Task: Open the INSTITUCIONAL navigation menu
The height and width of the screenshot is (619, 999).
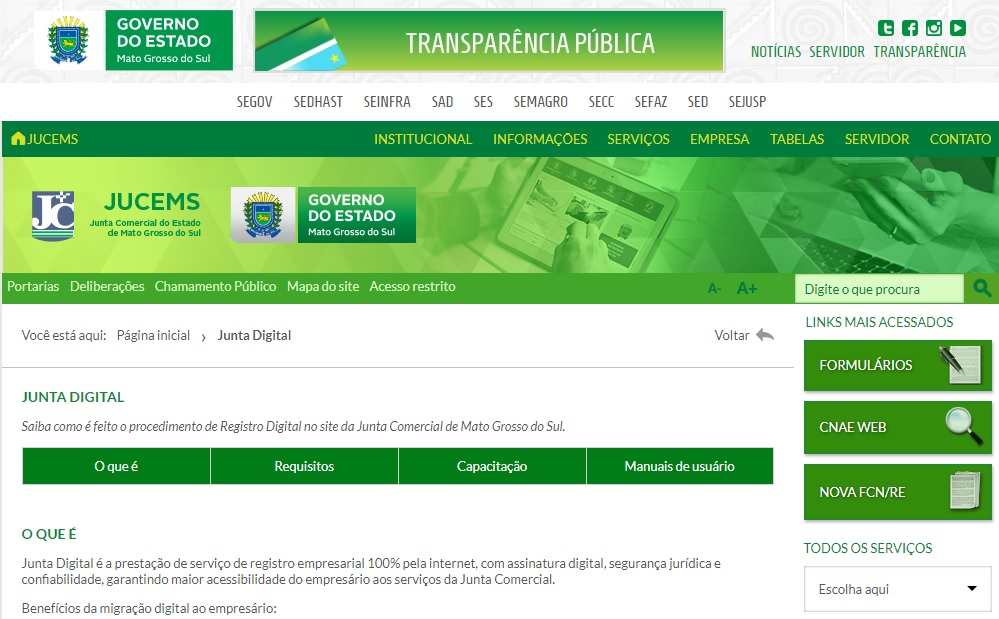Action: tap(423, 139)
